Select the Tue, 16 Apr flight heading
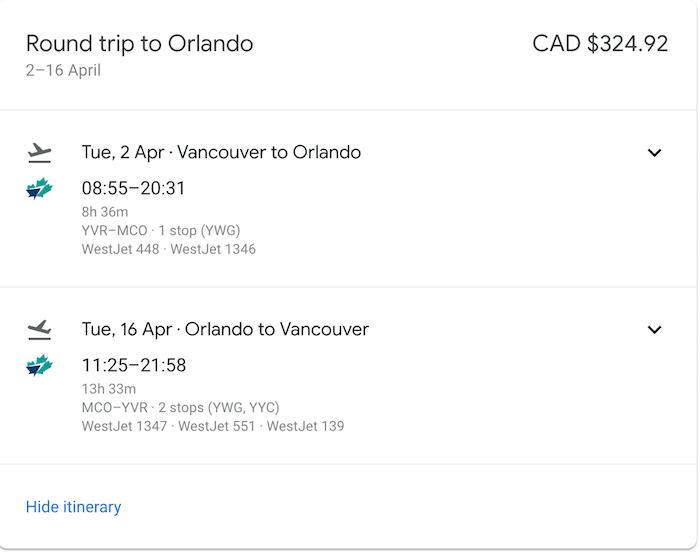The width and height of the screenshot is (700, 552). (x=225, y=330)
